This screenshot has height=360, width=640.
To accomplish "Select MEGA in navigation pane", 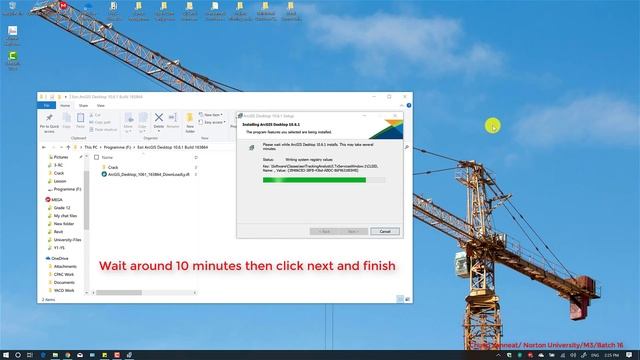I will [54, 200].
